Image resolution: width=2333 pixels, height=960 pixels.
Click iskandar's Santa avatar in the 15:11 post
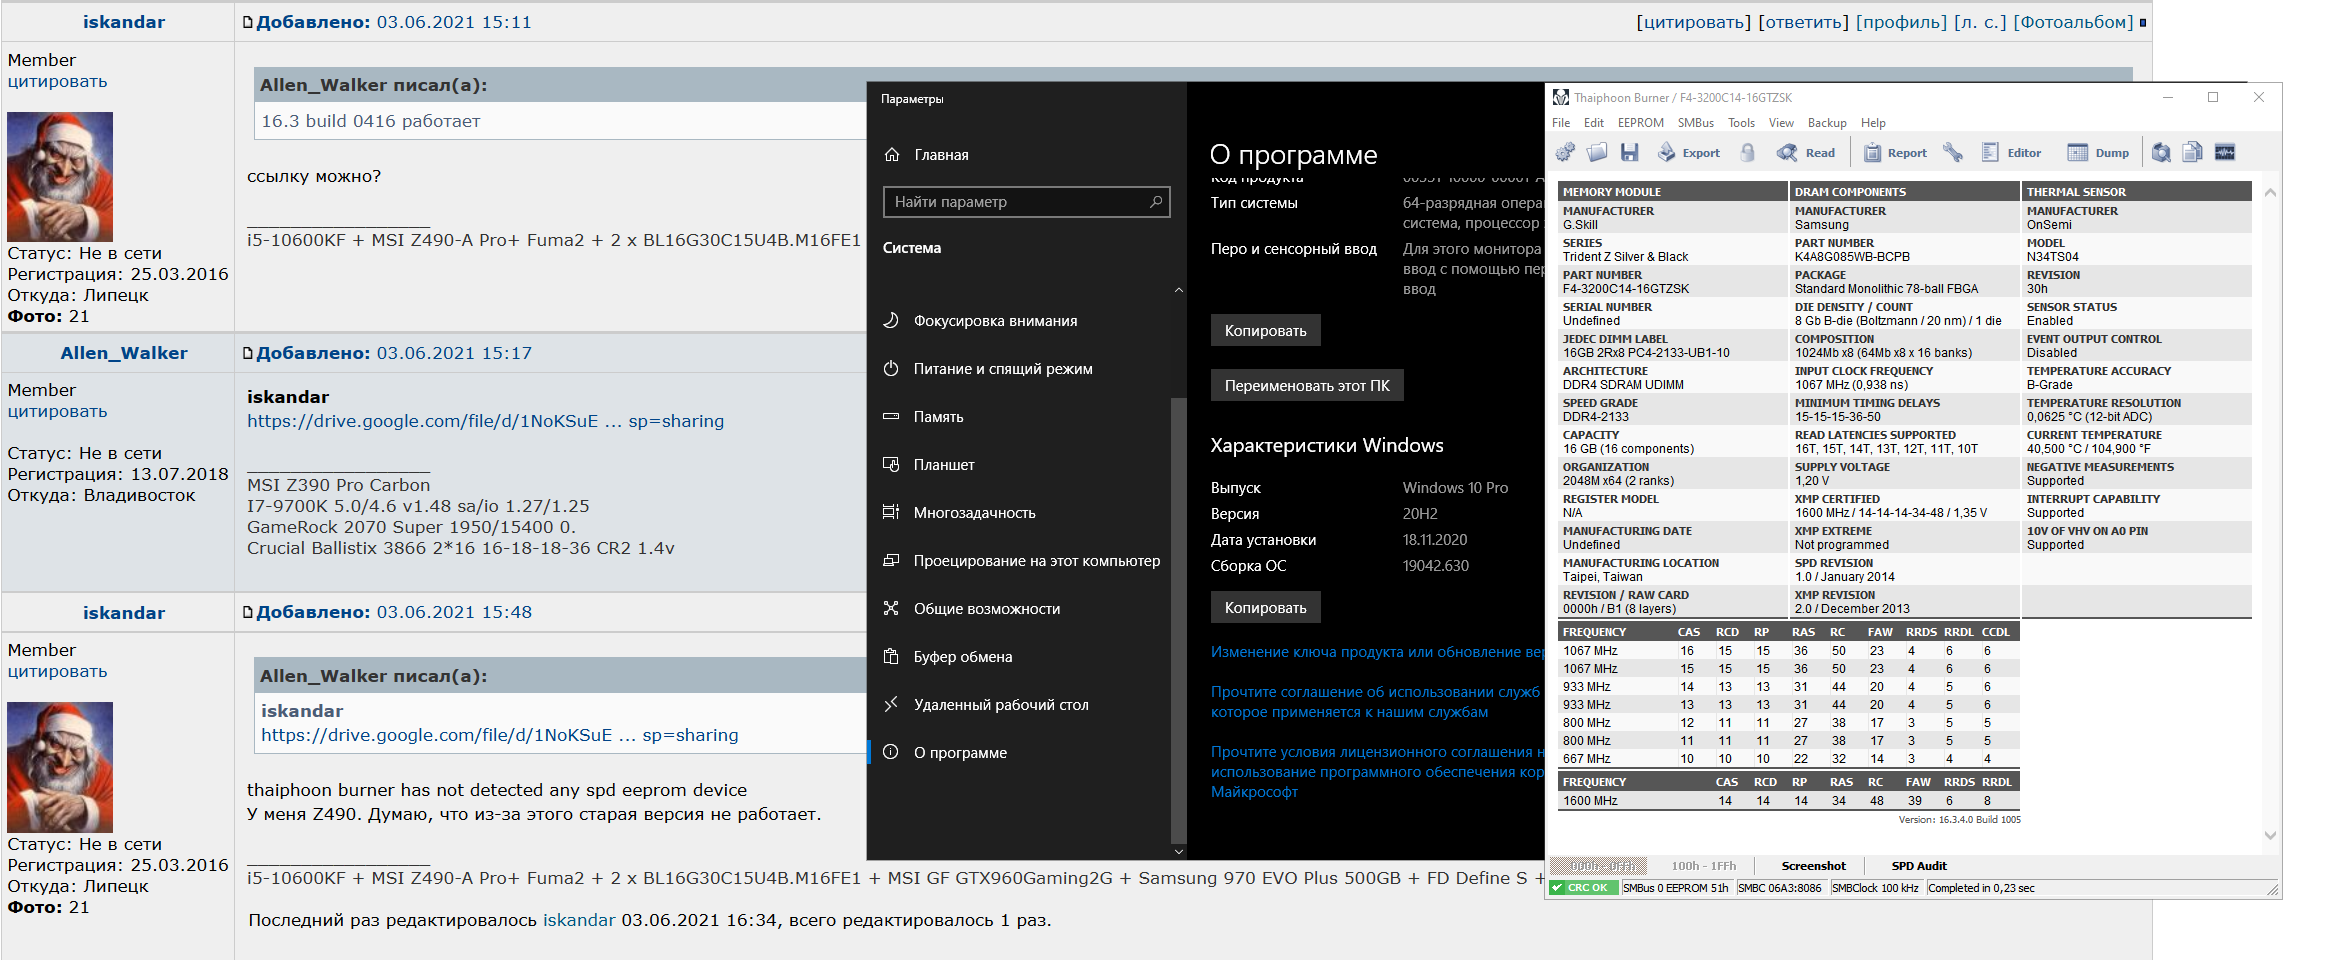[60, 176]
